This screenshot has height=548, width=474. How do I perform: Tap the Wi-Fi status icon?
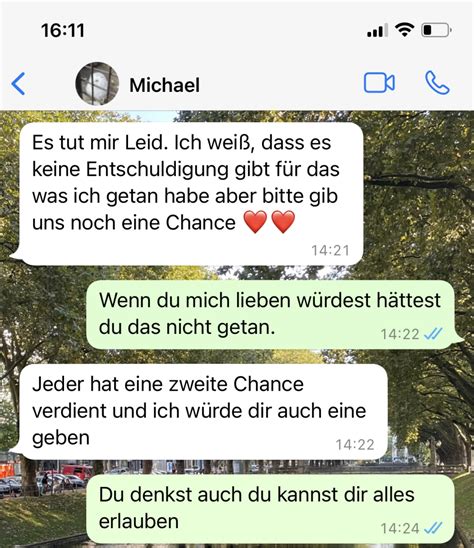pos(404,30)
